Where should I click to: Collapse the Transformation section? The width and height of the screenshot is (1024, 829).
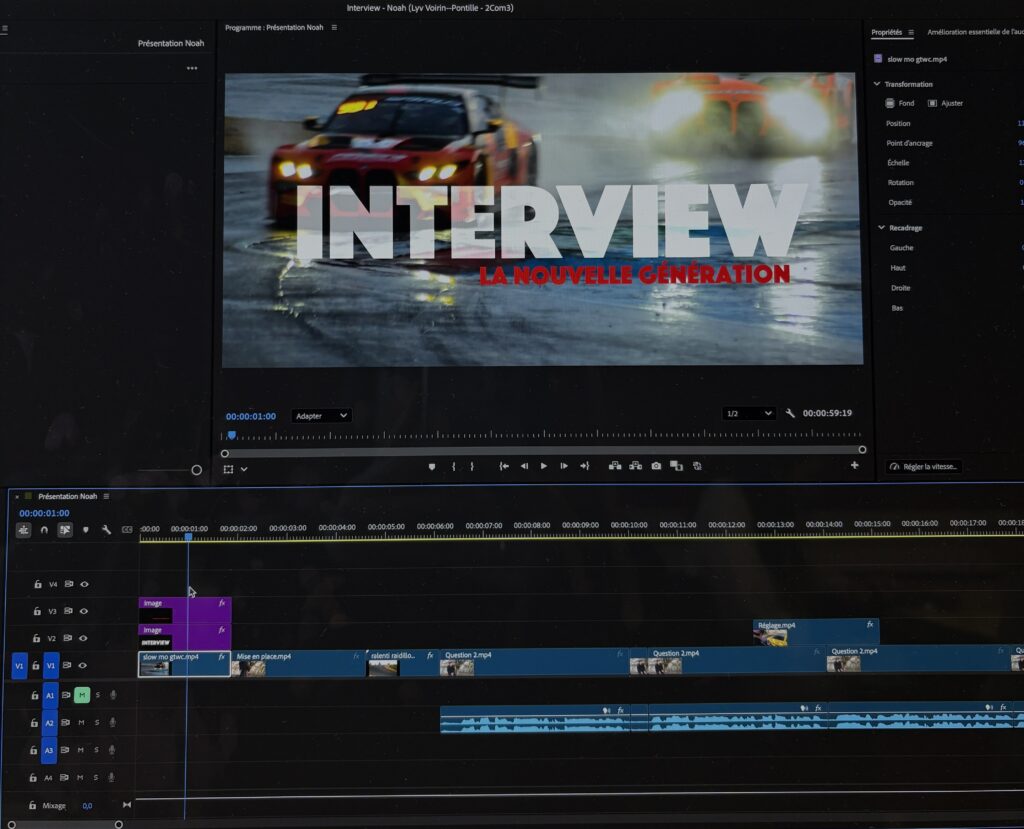877,84
